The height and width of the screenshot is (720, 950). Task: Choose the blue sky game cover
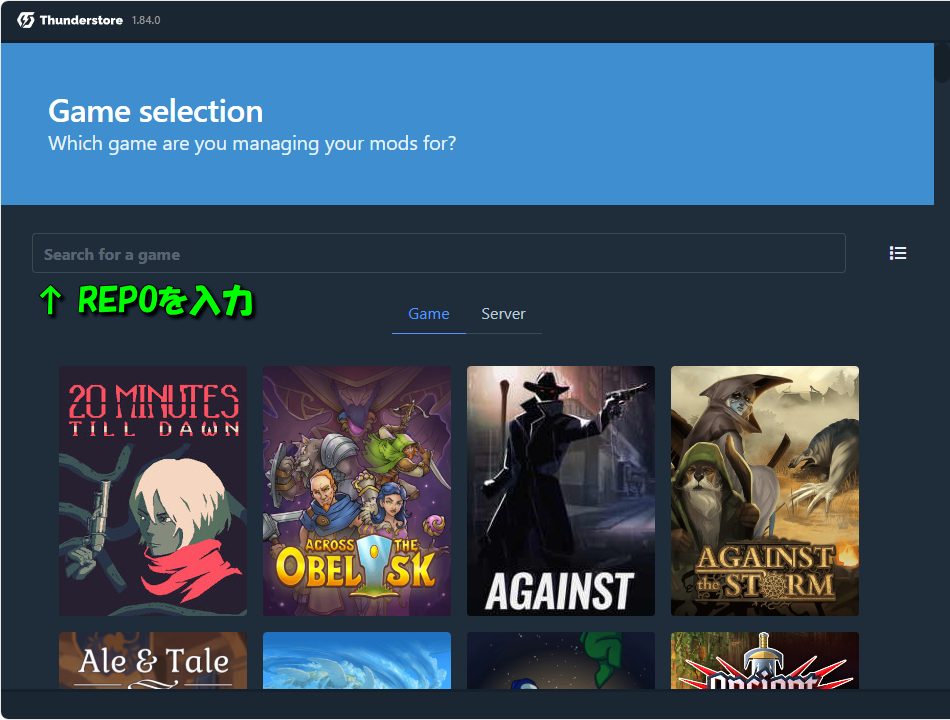[357, 661]
